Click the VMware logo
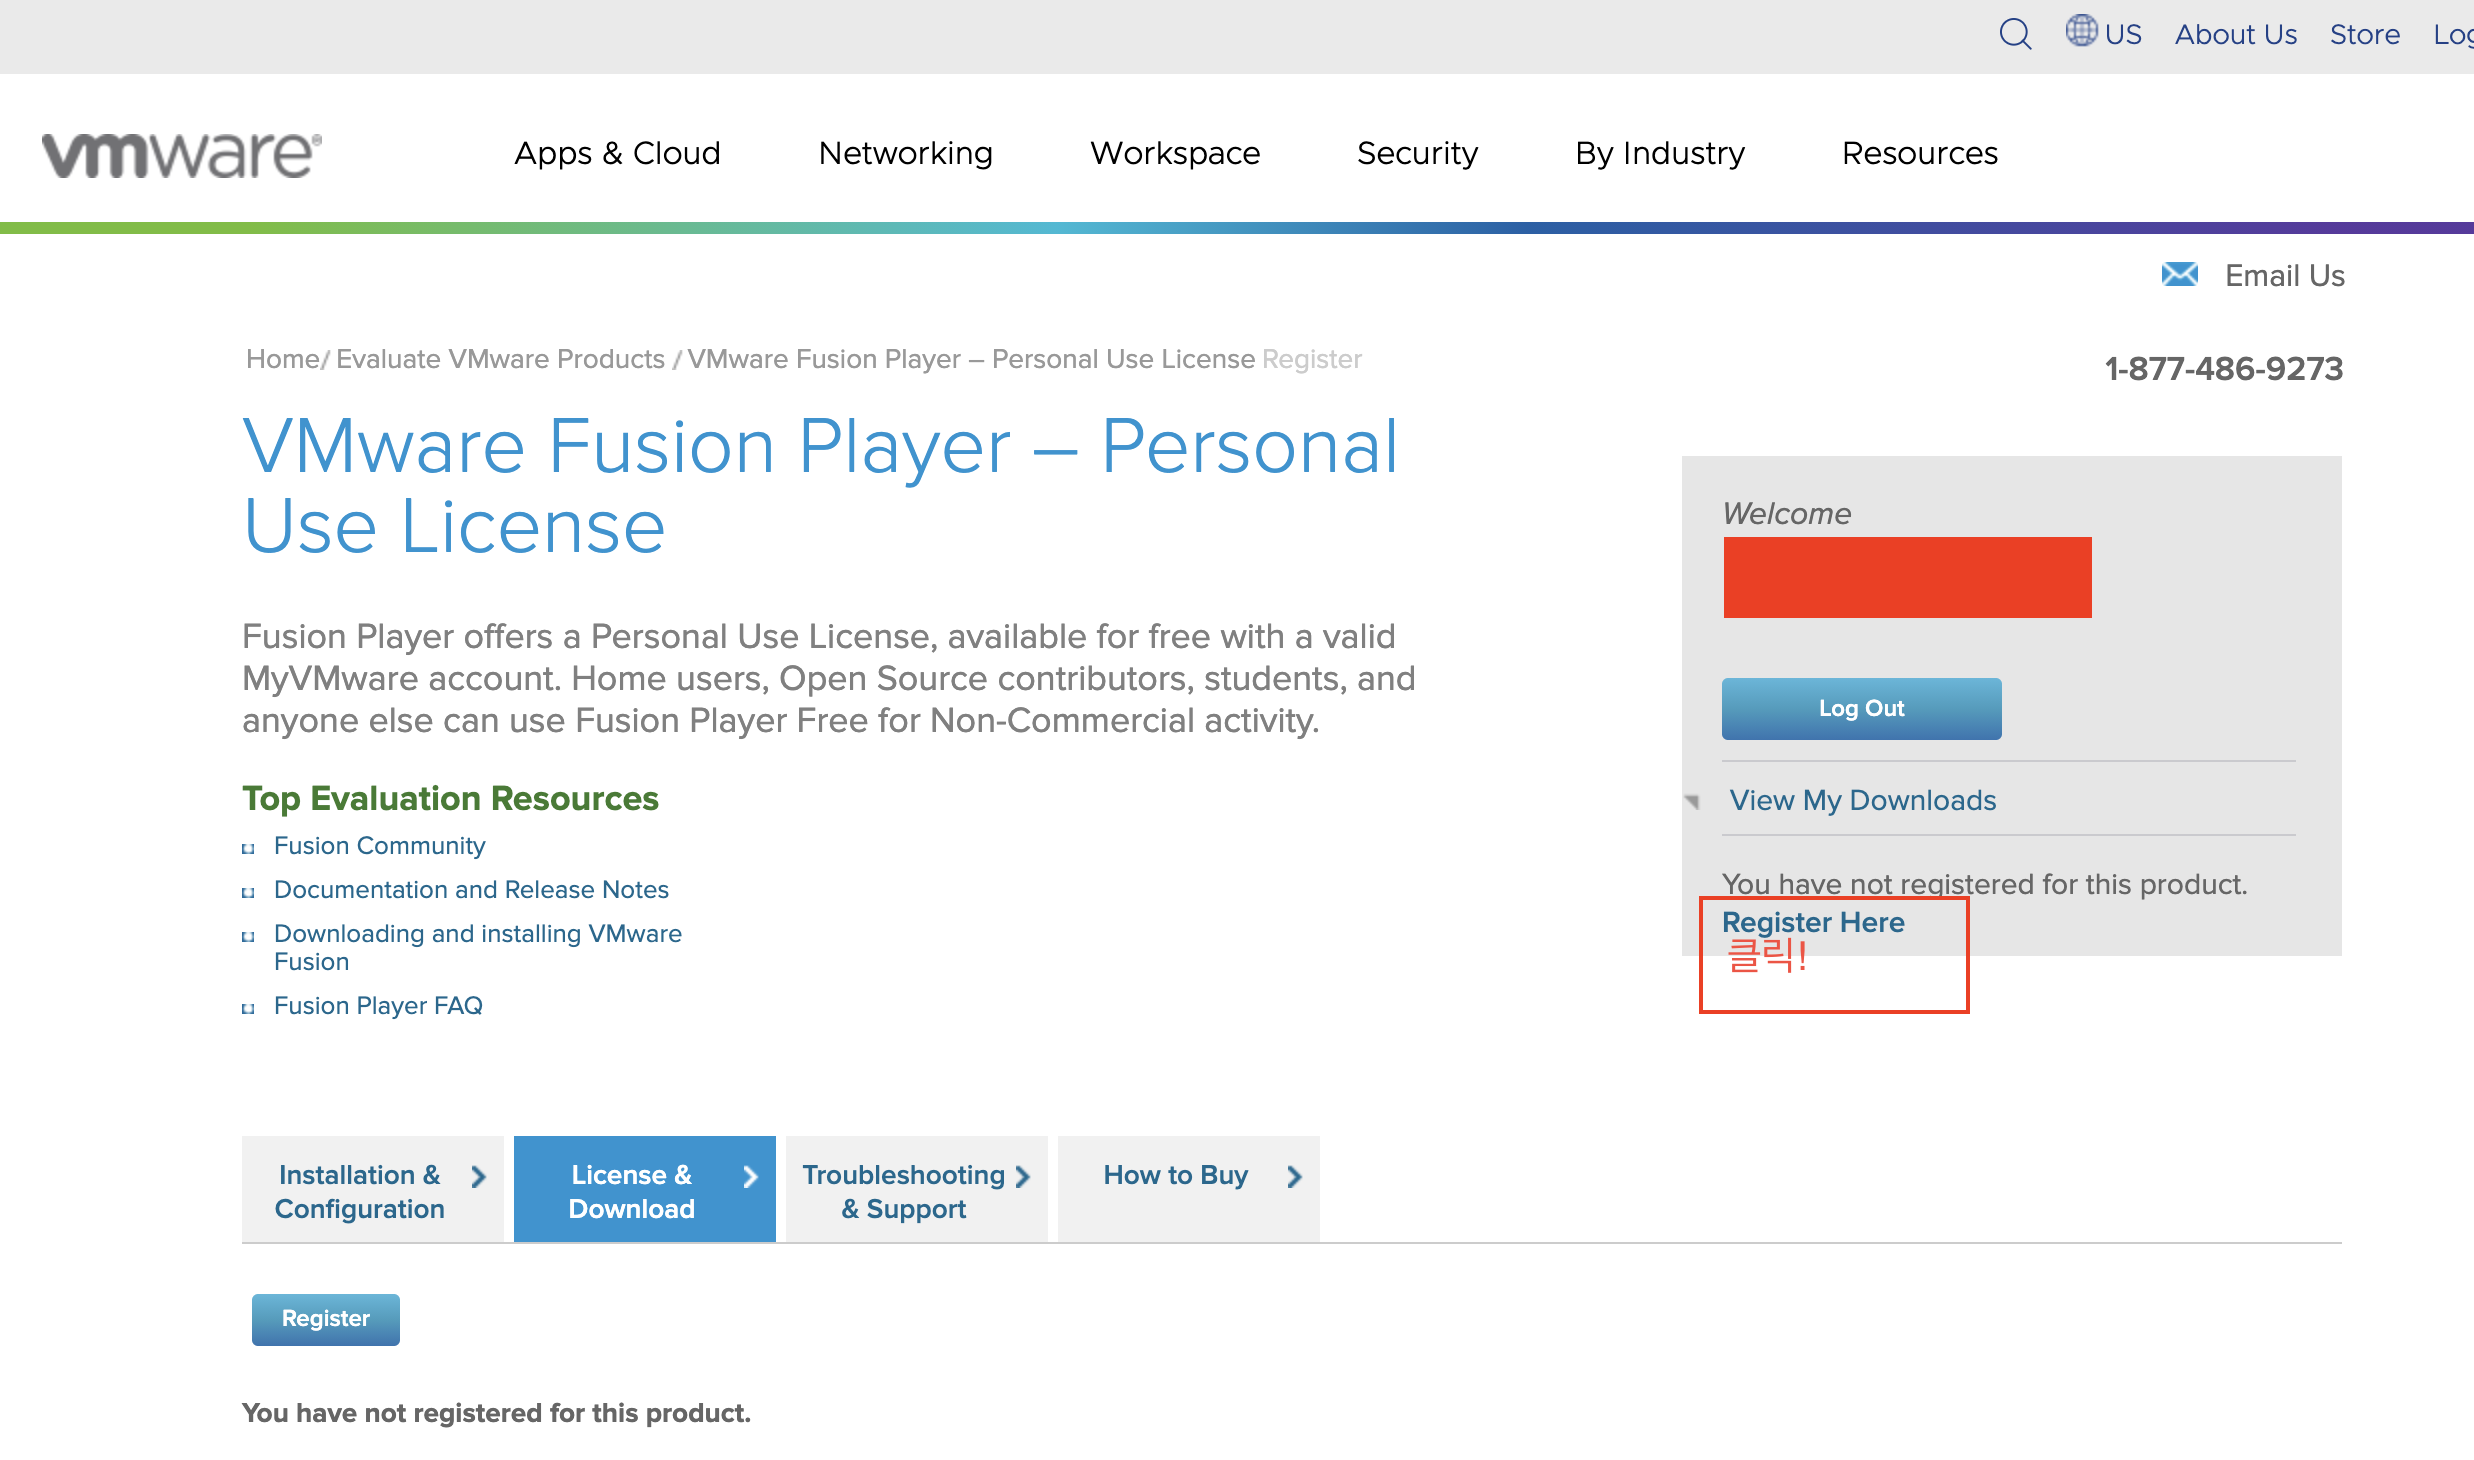Viewport: 2474px width, 1460px height. coord(181,154)
